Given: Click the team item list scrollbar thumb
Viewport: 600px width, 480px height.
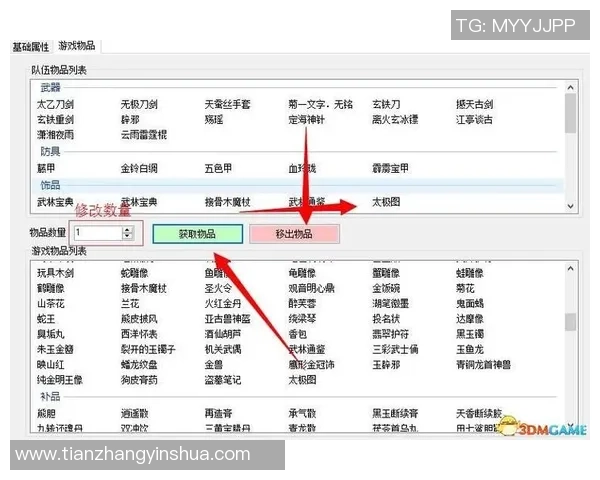Looking at the screenshot, I should 570,113.
